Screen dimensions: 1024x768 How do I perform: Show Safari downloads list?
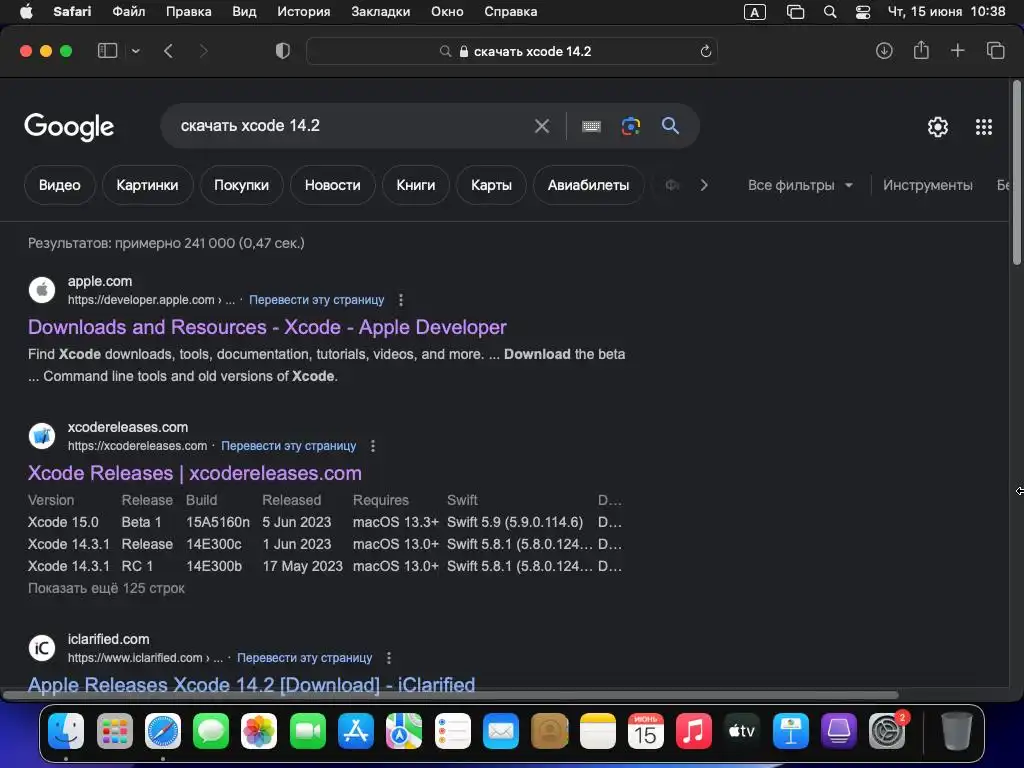click(x=884, y=51)
